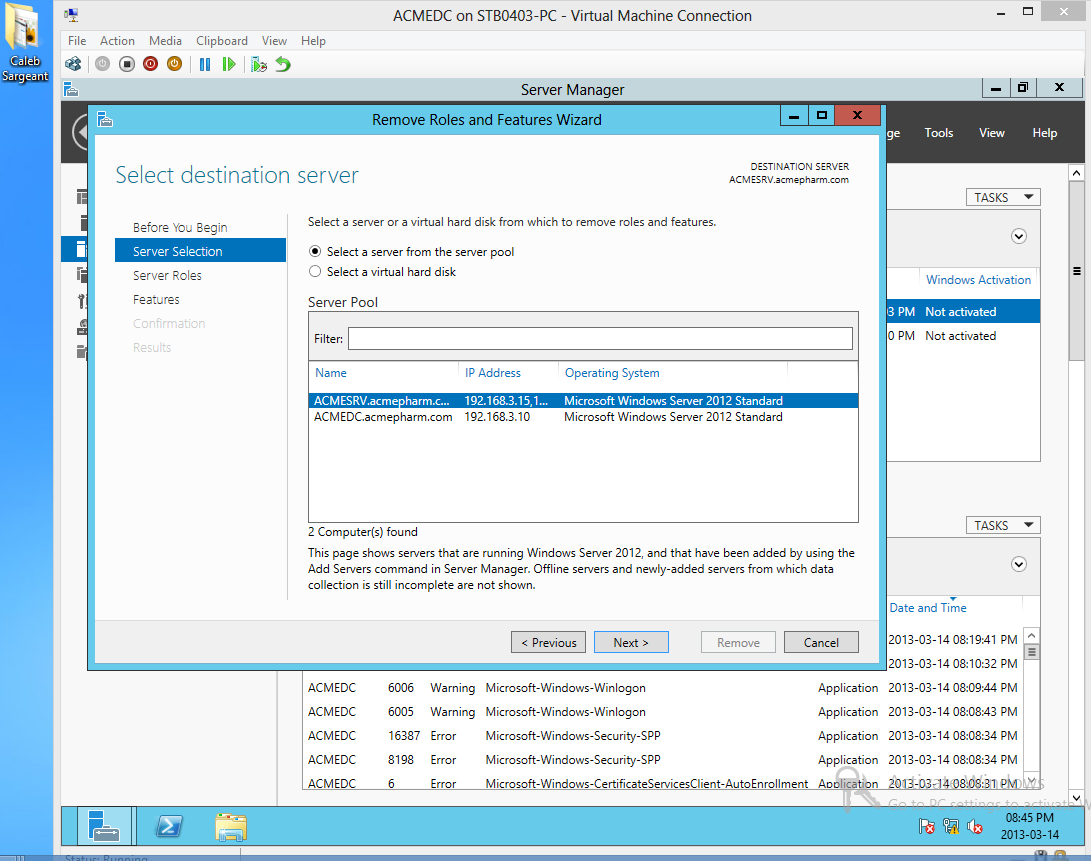The image size is (1091, 861).
Task: Click the Cancel button
Action: pos(821,642)
